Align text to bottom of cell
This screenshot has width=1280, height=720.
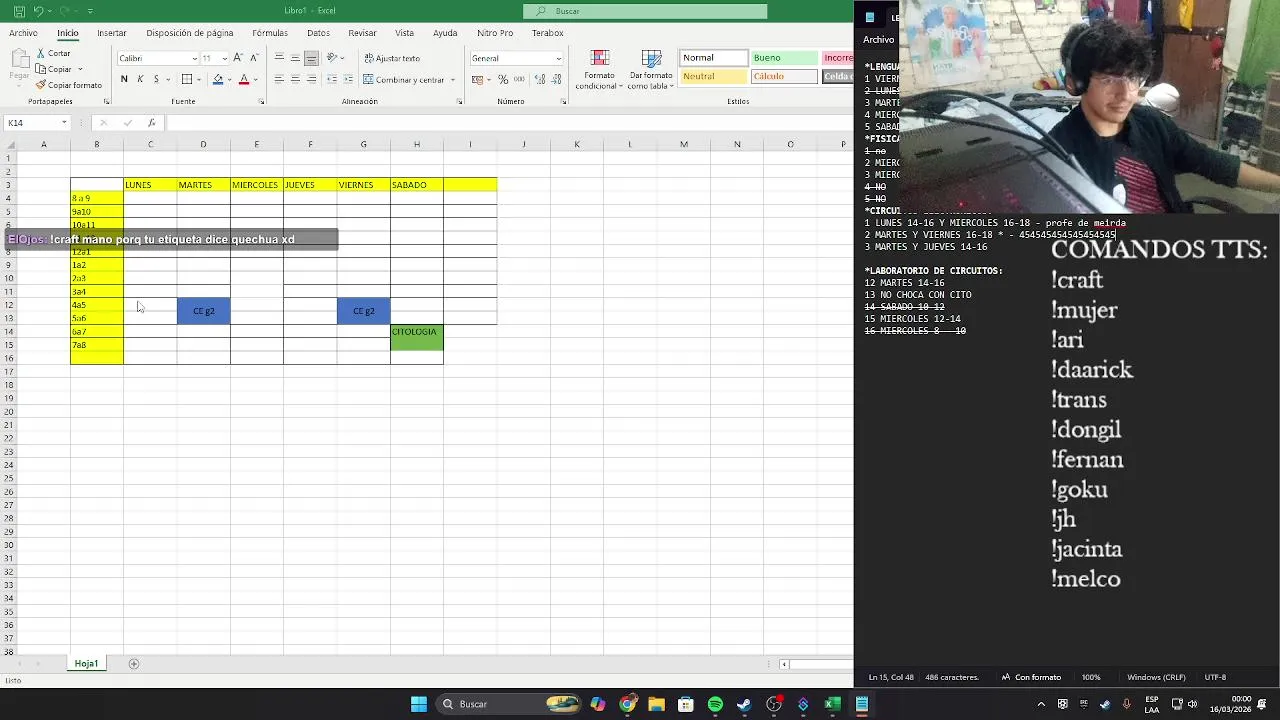311,58
